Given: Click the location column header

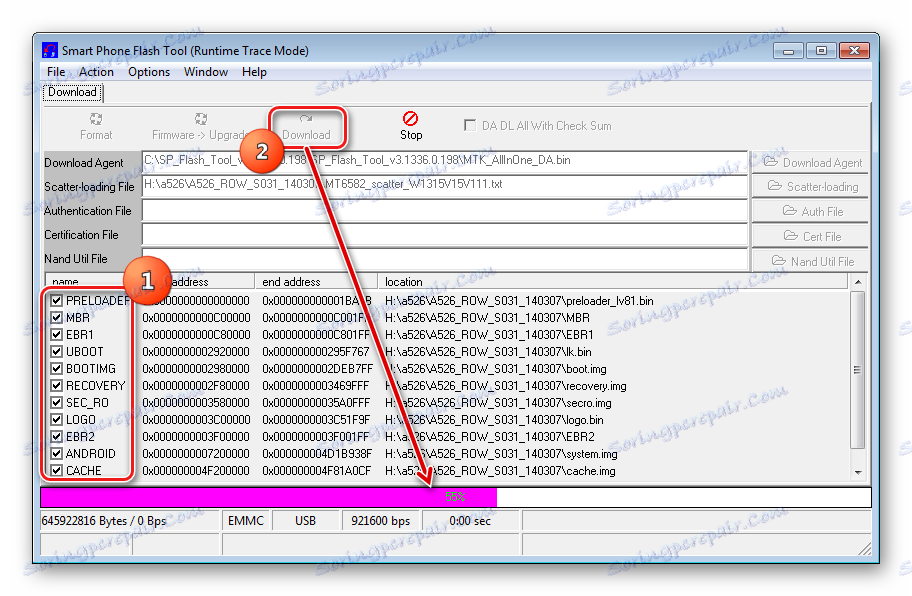Looking at the screenshot, I should [x=612, y=282].
